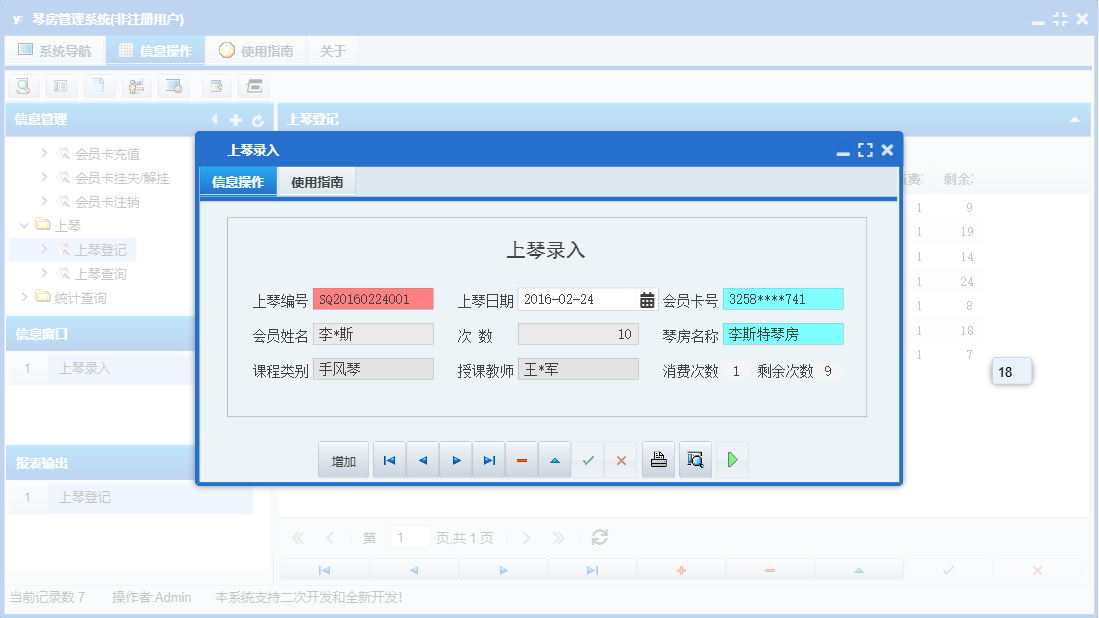Click the new document icon in the toolbar
The width and height of the screenshot is (1099, 618).
(x=97, y=86)
